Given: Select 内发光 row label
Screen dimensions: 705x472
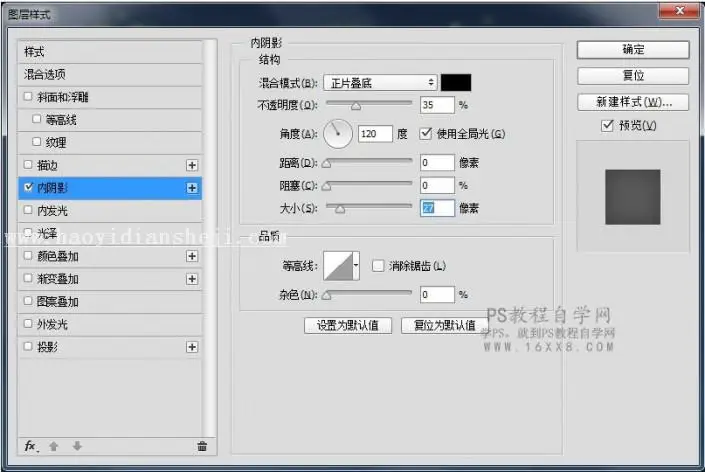Looking at the screenshot, I should [53, 210].
